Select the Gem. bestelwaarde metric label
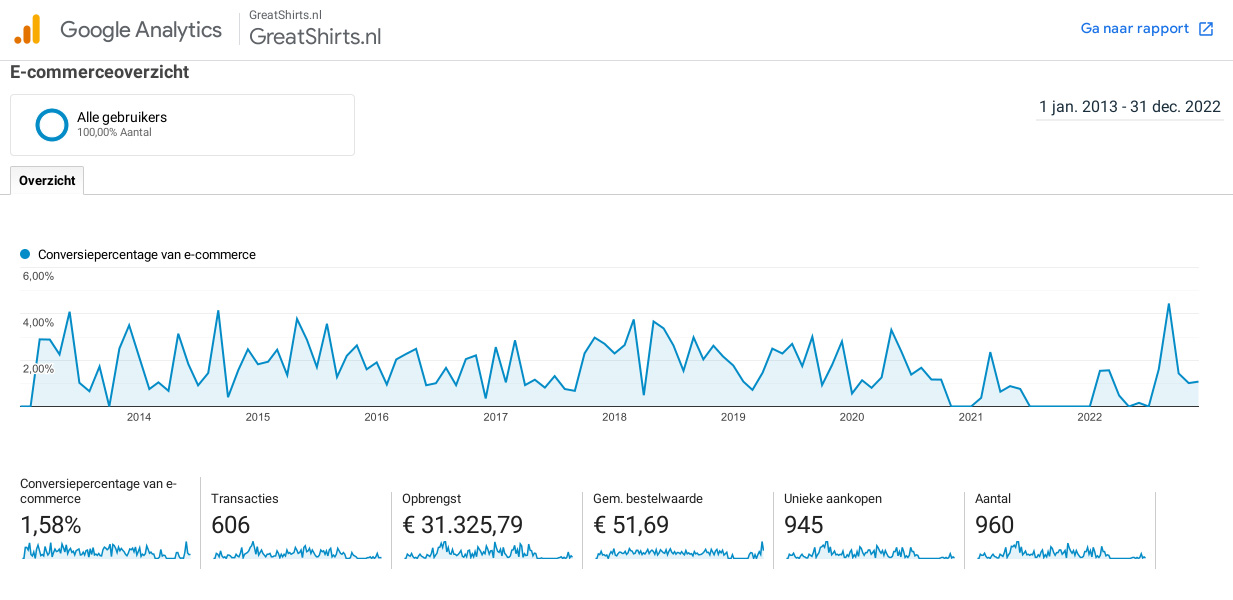The width and height of the screenshot is (1233, 600). tap(648, 498)
